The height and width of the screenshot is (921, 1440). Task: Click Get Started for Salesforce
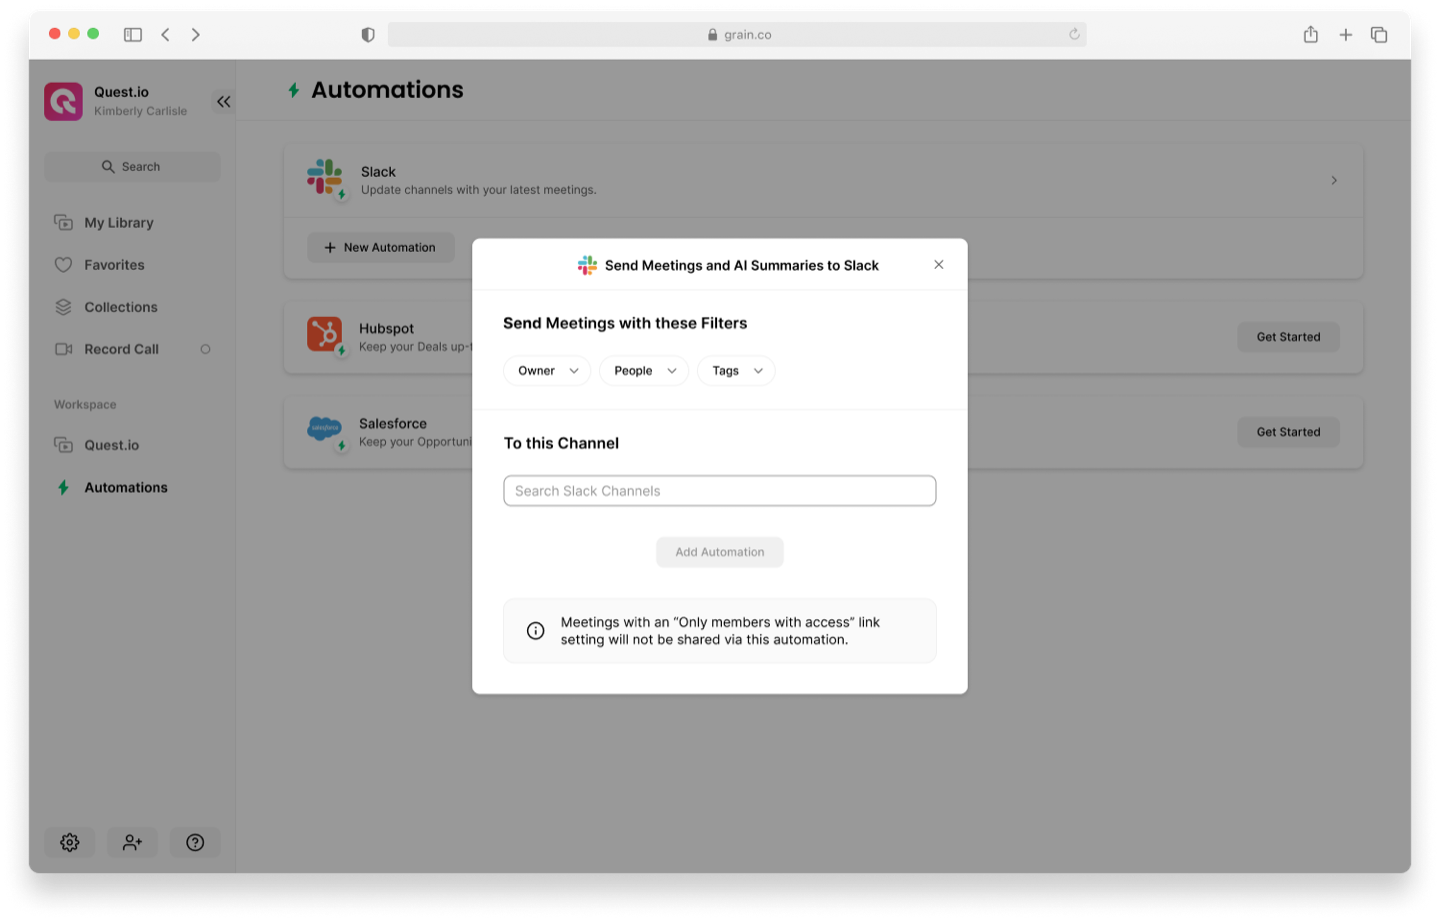tap(1288, 432)
